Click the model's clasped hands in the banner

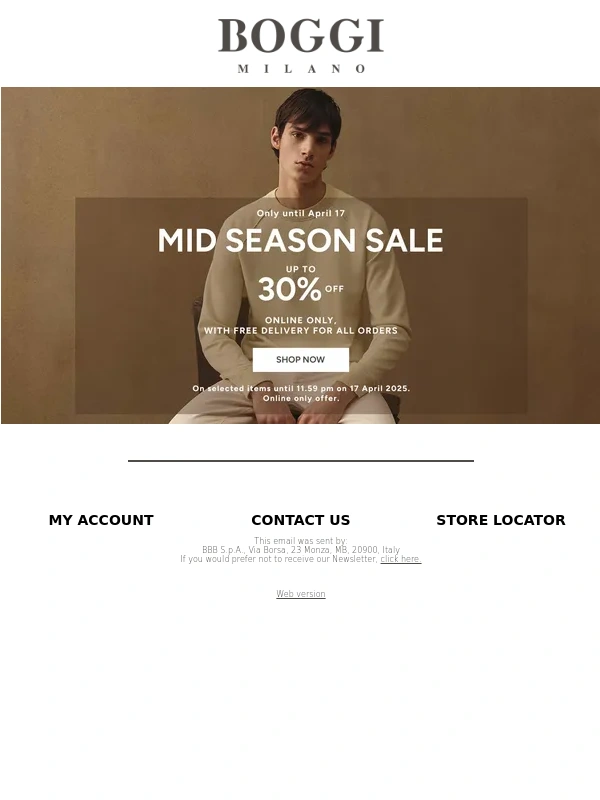[x=301, y=411]
